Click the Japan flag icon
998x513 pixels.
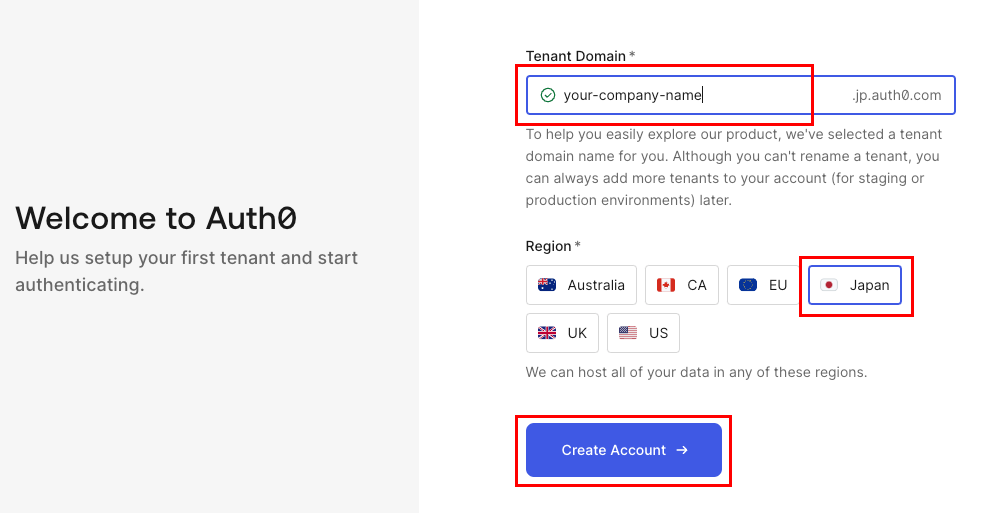coord(829,285)
